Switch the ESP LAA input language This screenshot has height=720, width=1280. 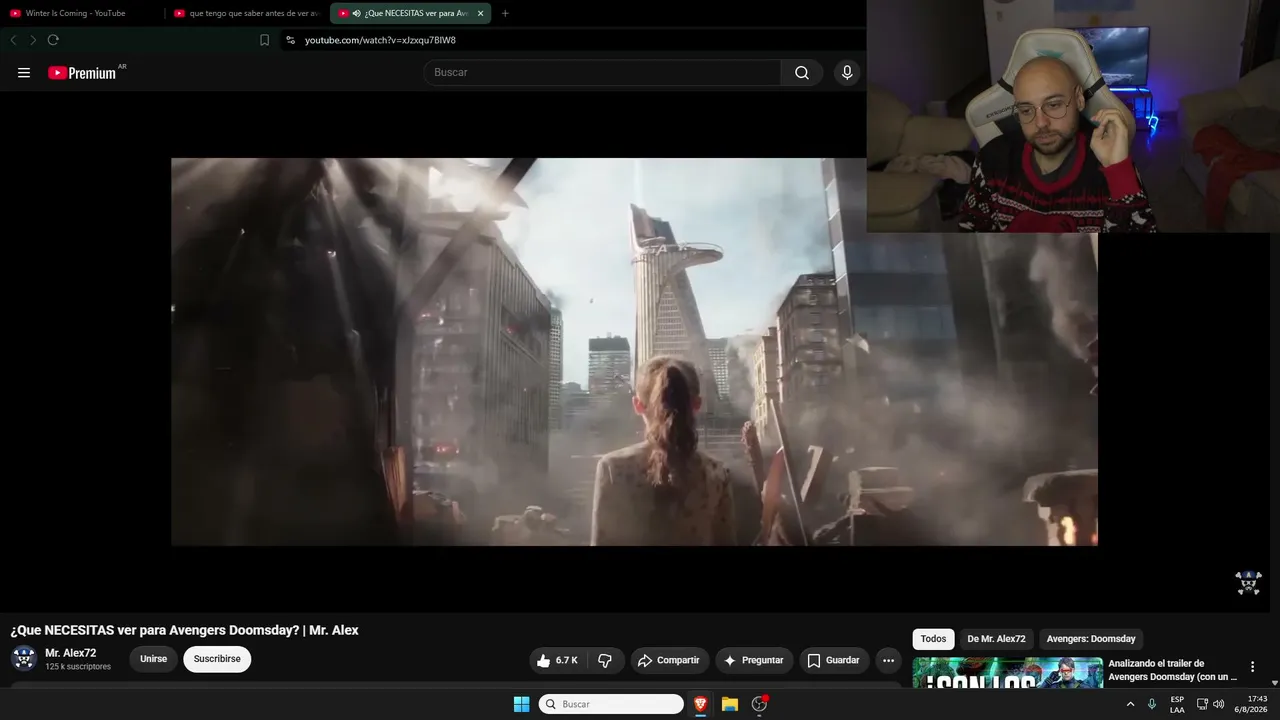1177,704
